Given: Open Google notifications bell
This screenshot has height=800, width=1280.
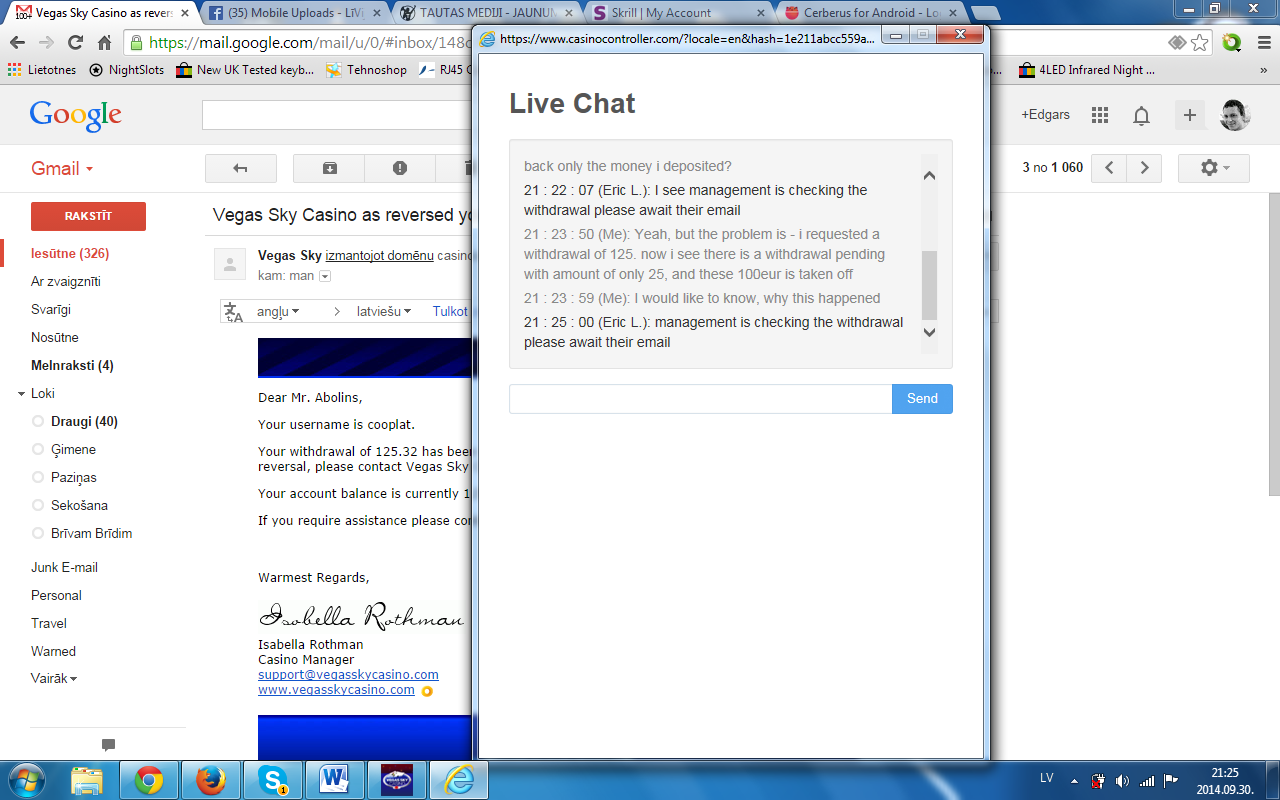Looking at the screenshot, I should click(1141, 115).
